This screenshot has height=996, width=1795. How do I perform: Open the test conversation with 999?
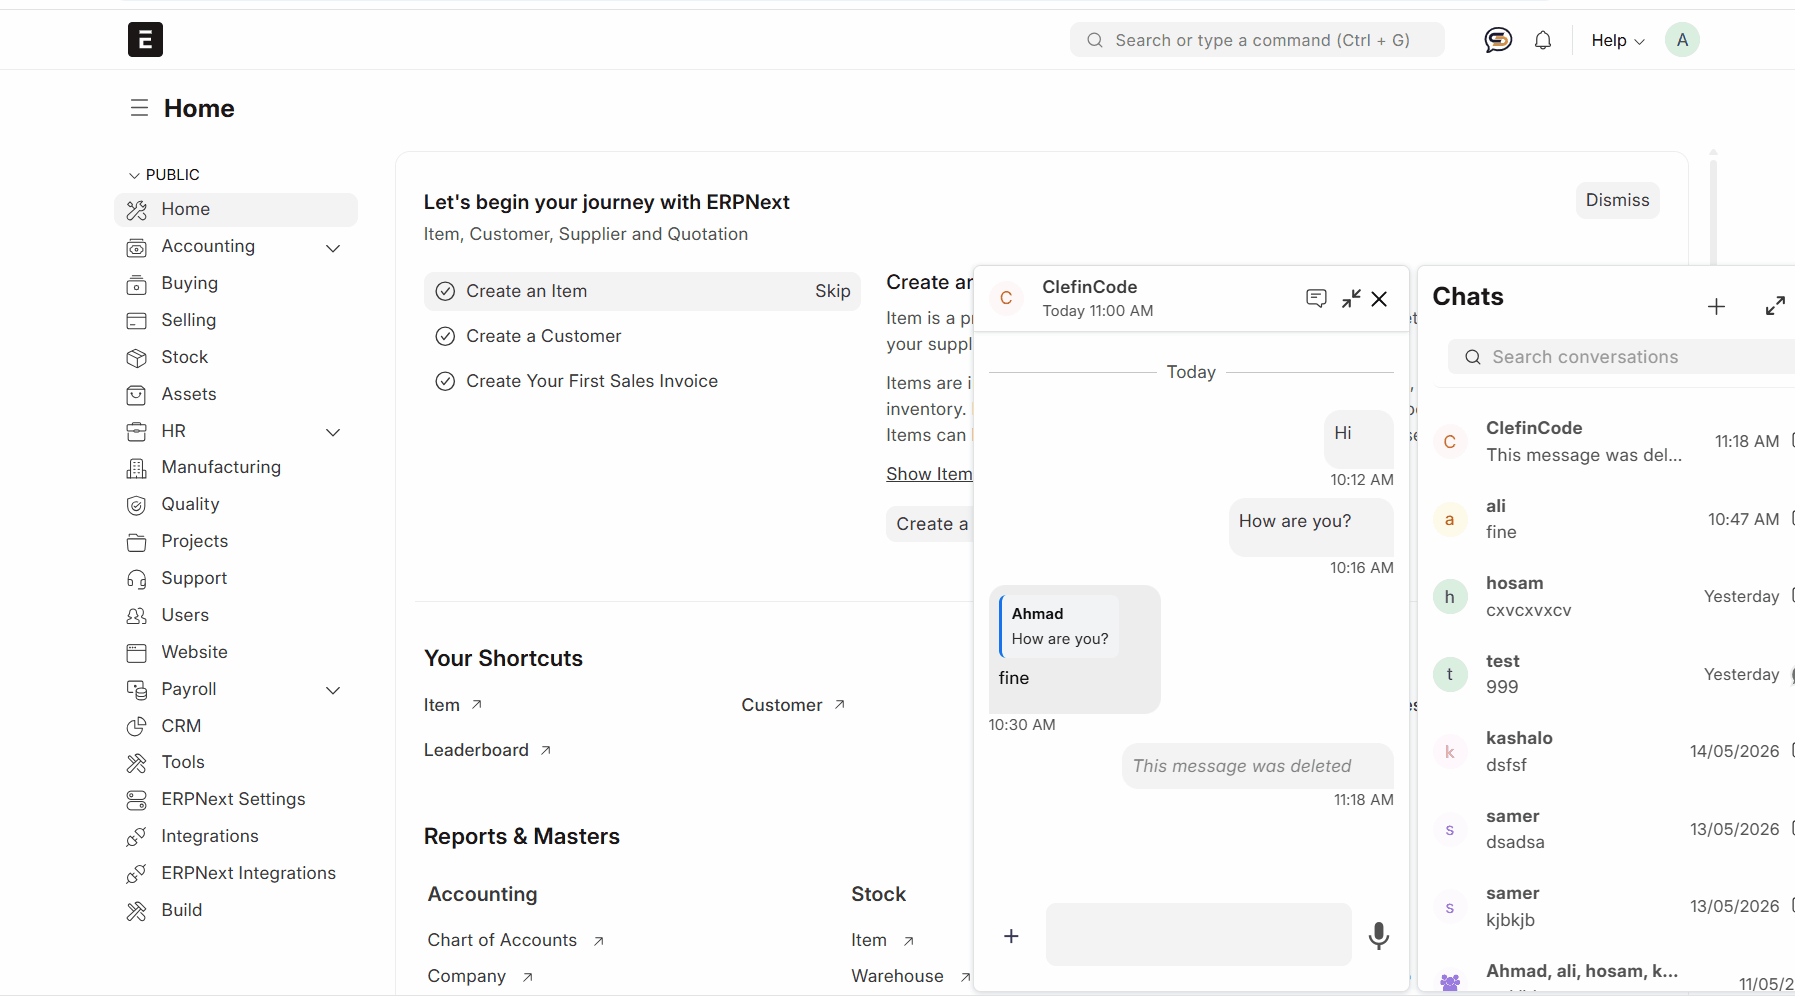pyautogui.click(x=1611, y=674)
